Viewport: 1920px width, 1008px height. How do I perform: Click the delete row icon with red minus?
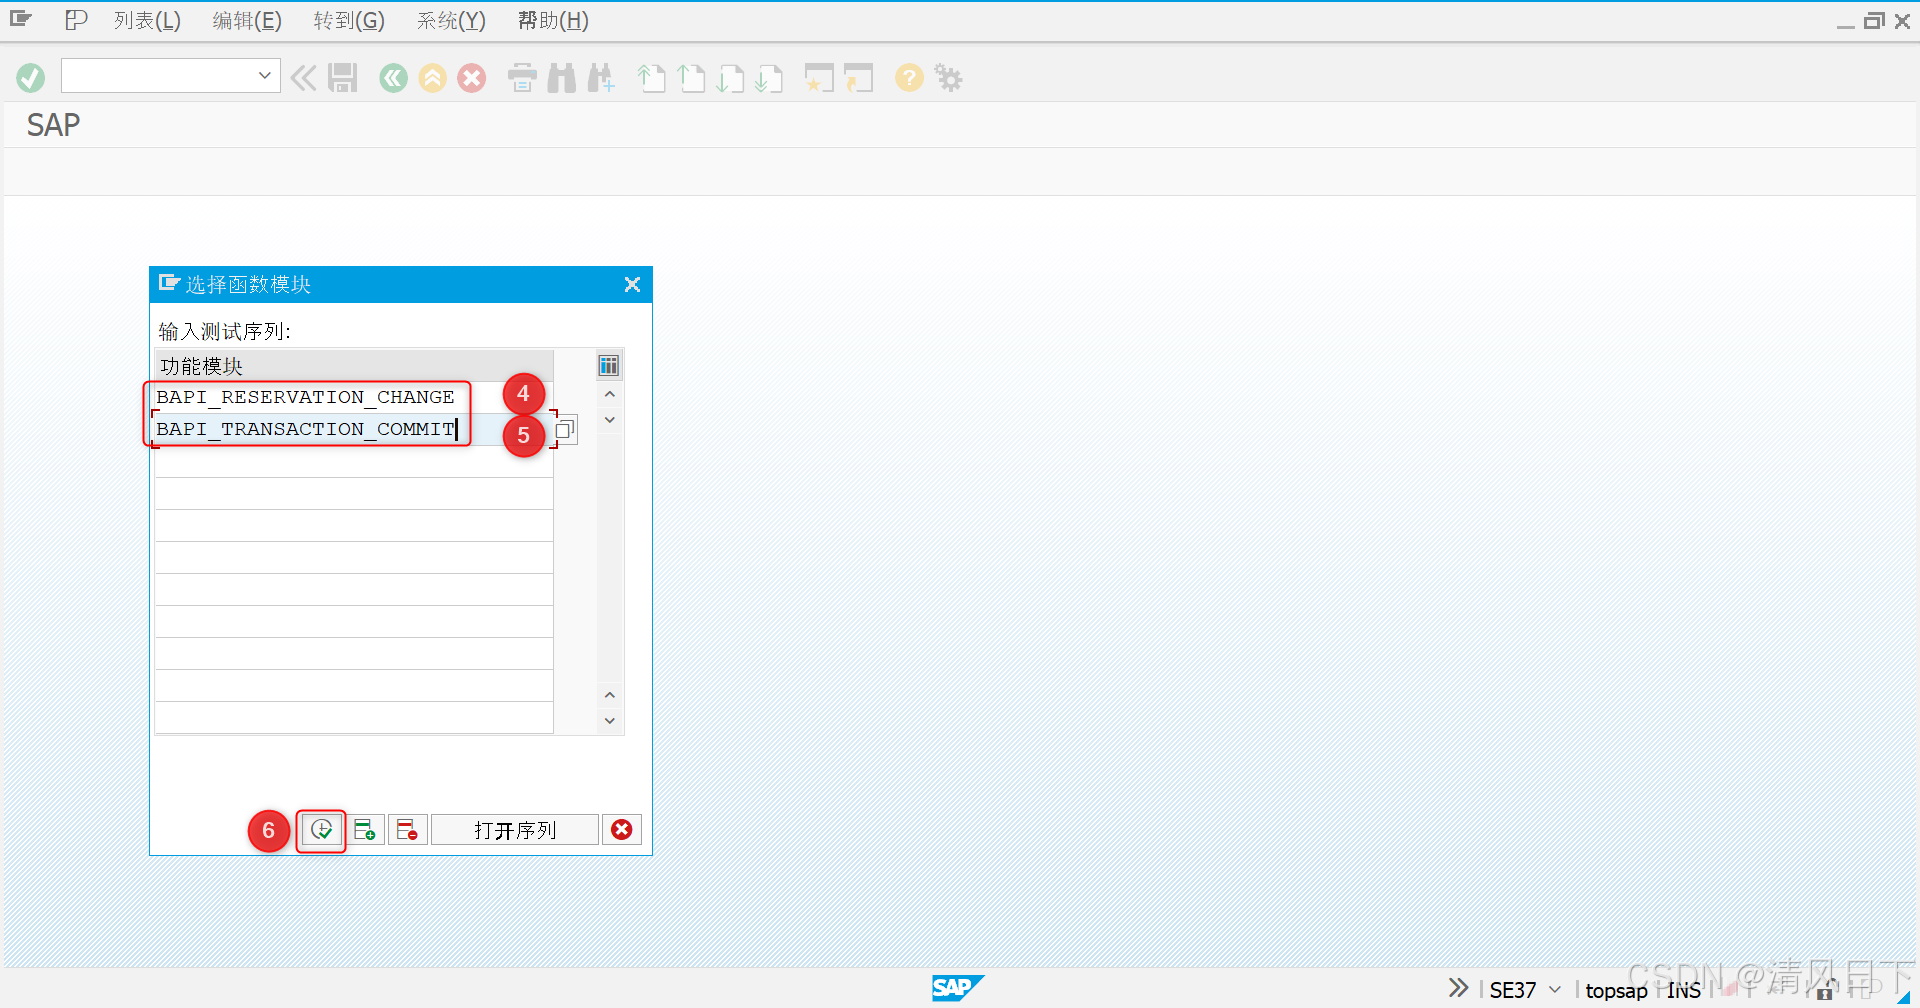(x=407, y=829)
